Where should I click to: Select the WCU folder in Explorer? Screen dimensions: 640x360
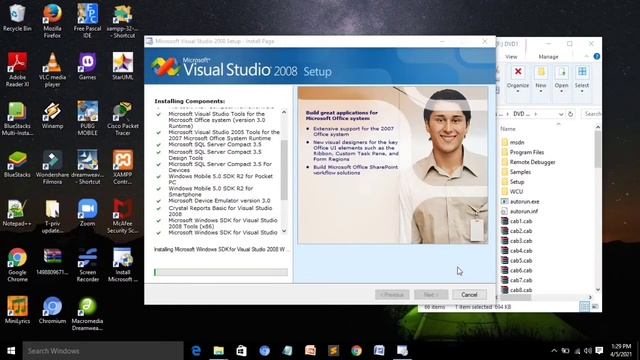click(x=516, y=191)
